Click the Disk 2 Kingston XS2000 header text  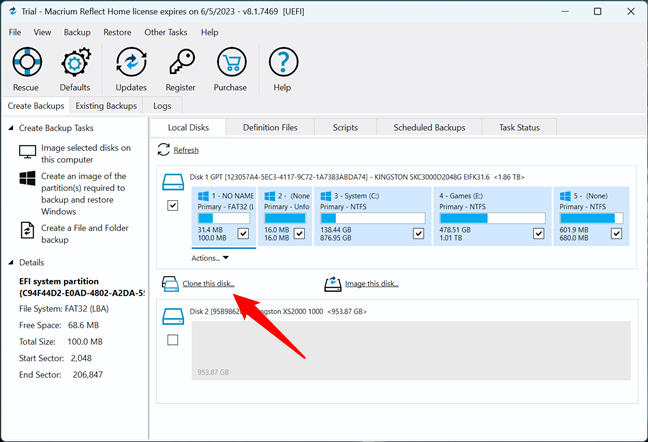pyautogui.click(x=278, y=311)
